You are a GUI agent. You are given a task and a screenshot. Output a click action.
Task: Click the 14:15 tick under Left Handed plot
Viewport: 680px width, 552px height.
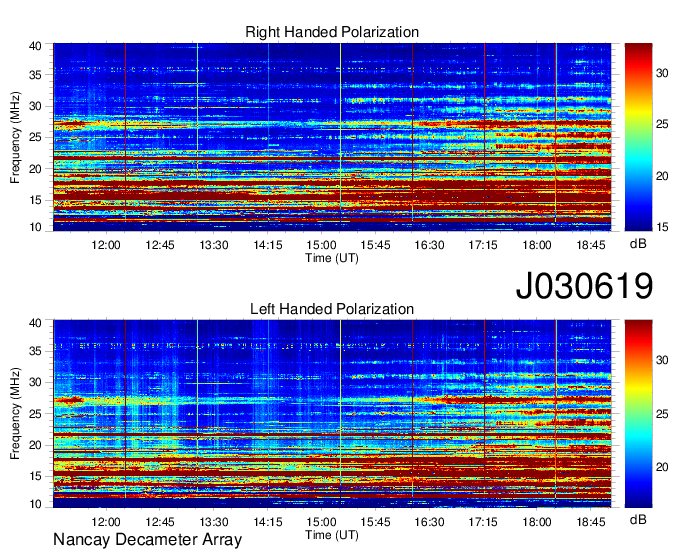click(x=268, y=522)
